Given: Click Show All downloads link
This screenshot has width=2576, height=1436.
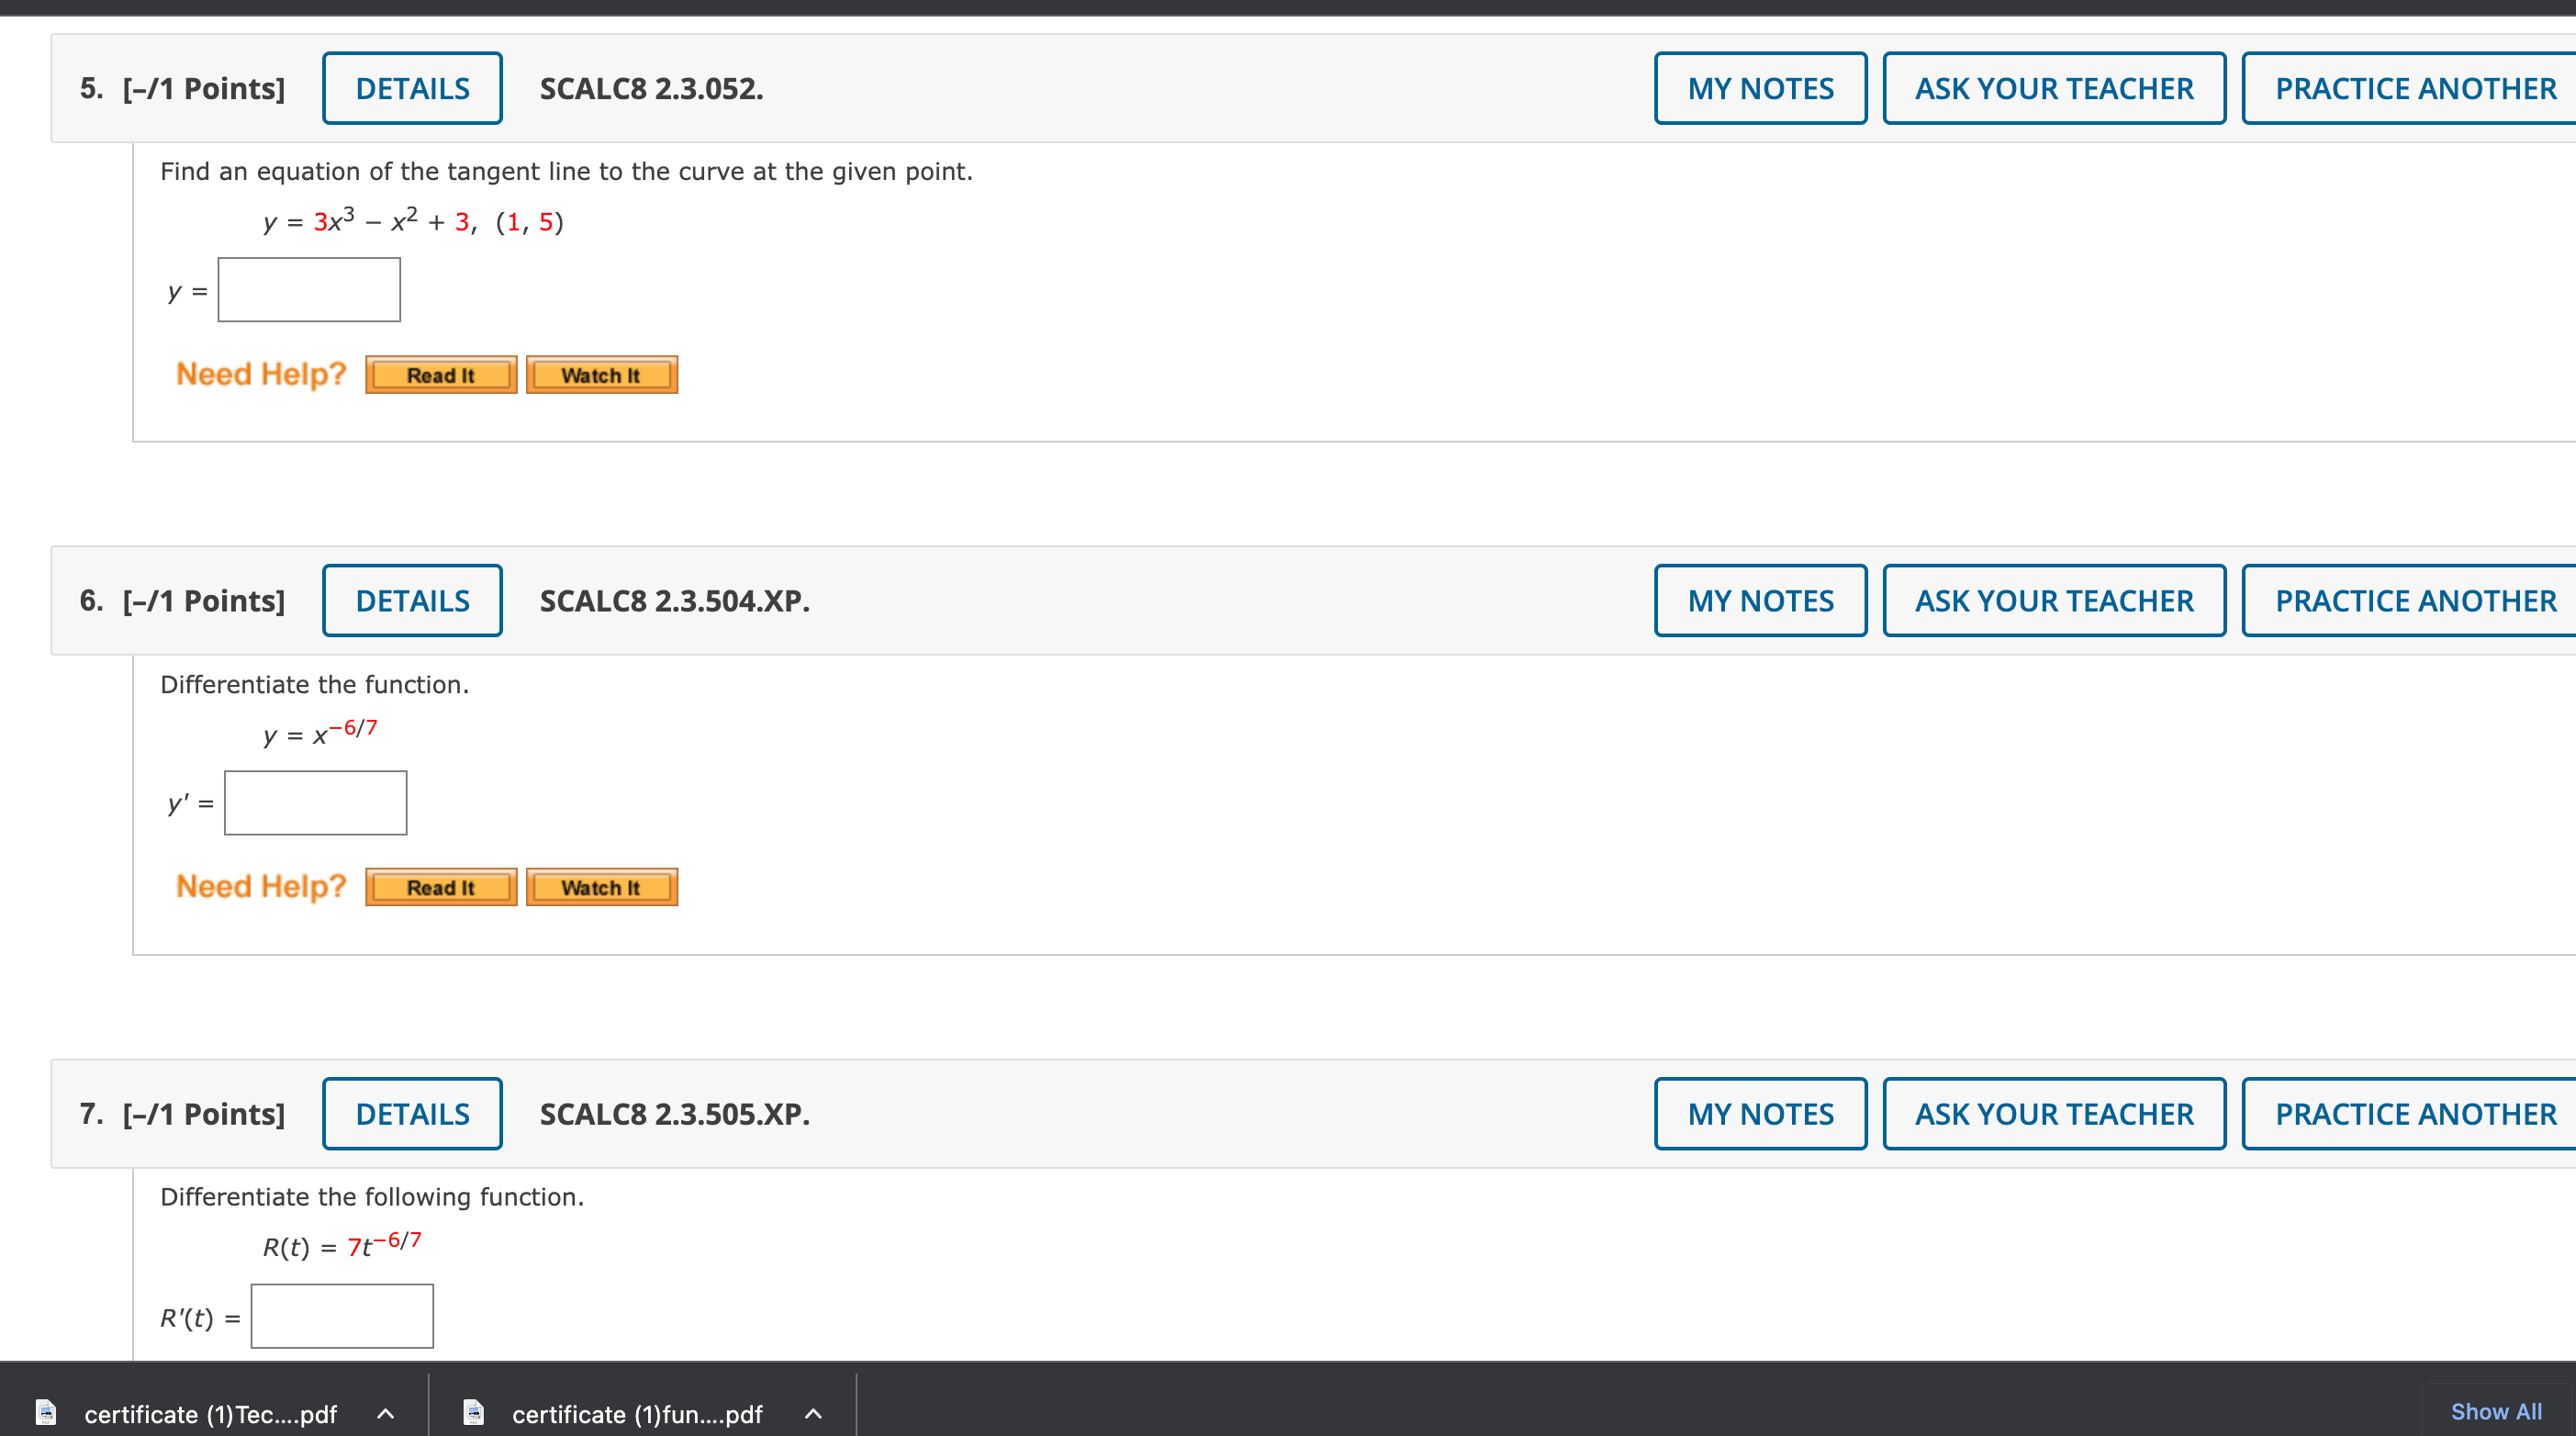Looking at the screenshot, I should (x=2495, y=1411).
